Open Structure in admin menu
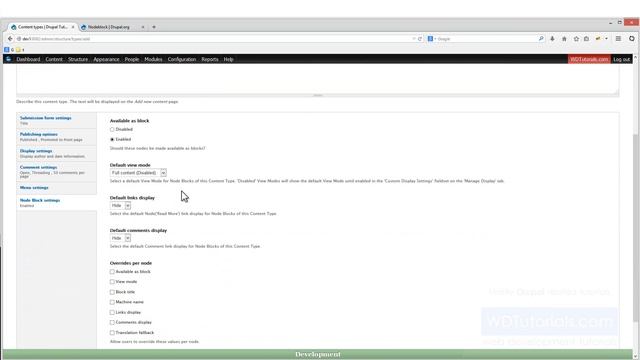The image size is (640, 360). coord(78,59)
